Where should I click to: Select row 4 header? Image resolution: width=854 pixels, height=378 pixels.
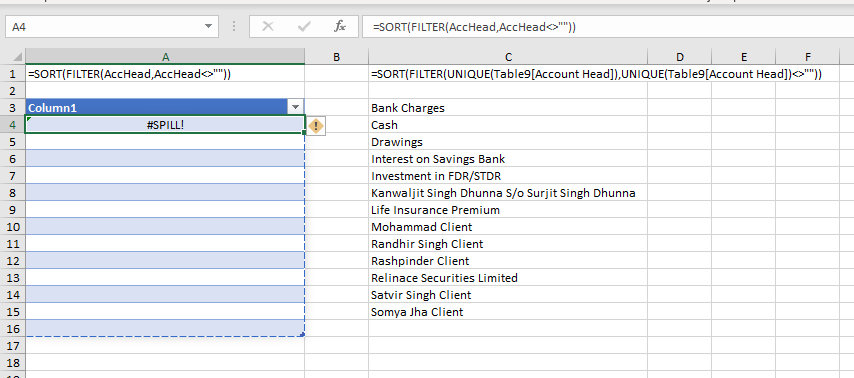coord(13,125)
